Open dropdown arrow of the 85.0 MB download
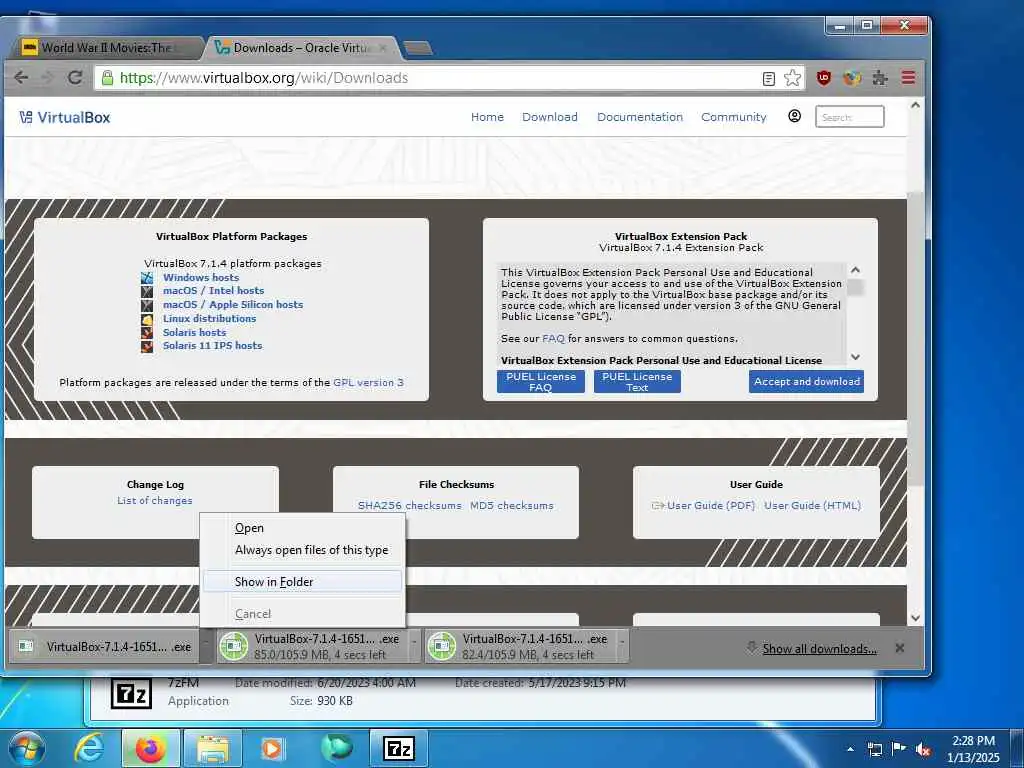The width and height of the screenshot is (1024, 768). tap(414, 646)
